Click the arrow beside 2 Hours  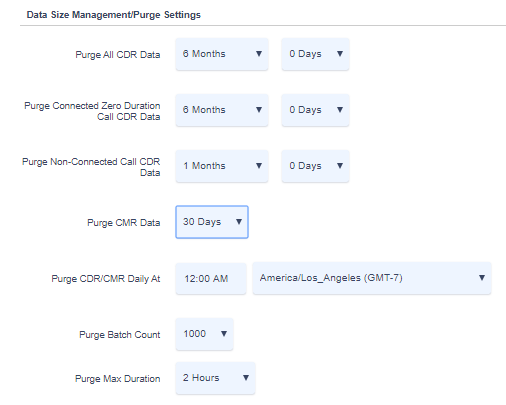(246, 378)
